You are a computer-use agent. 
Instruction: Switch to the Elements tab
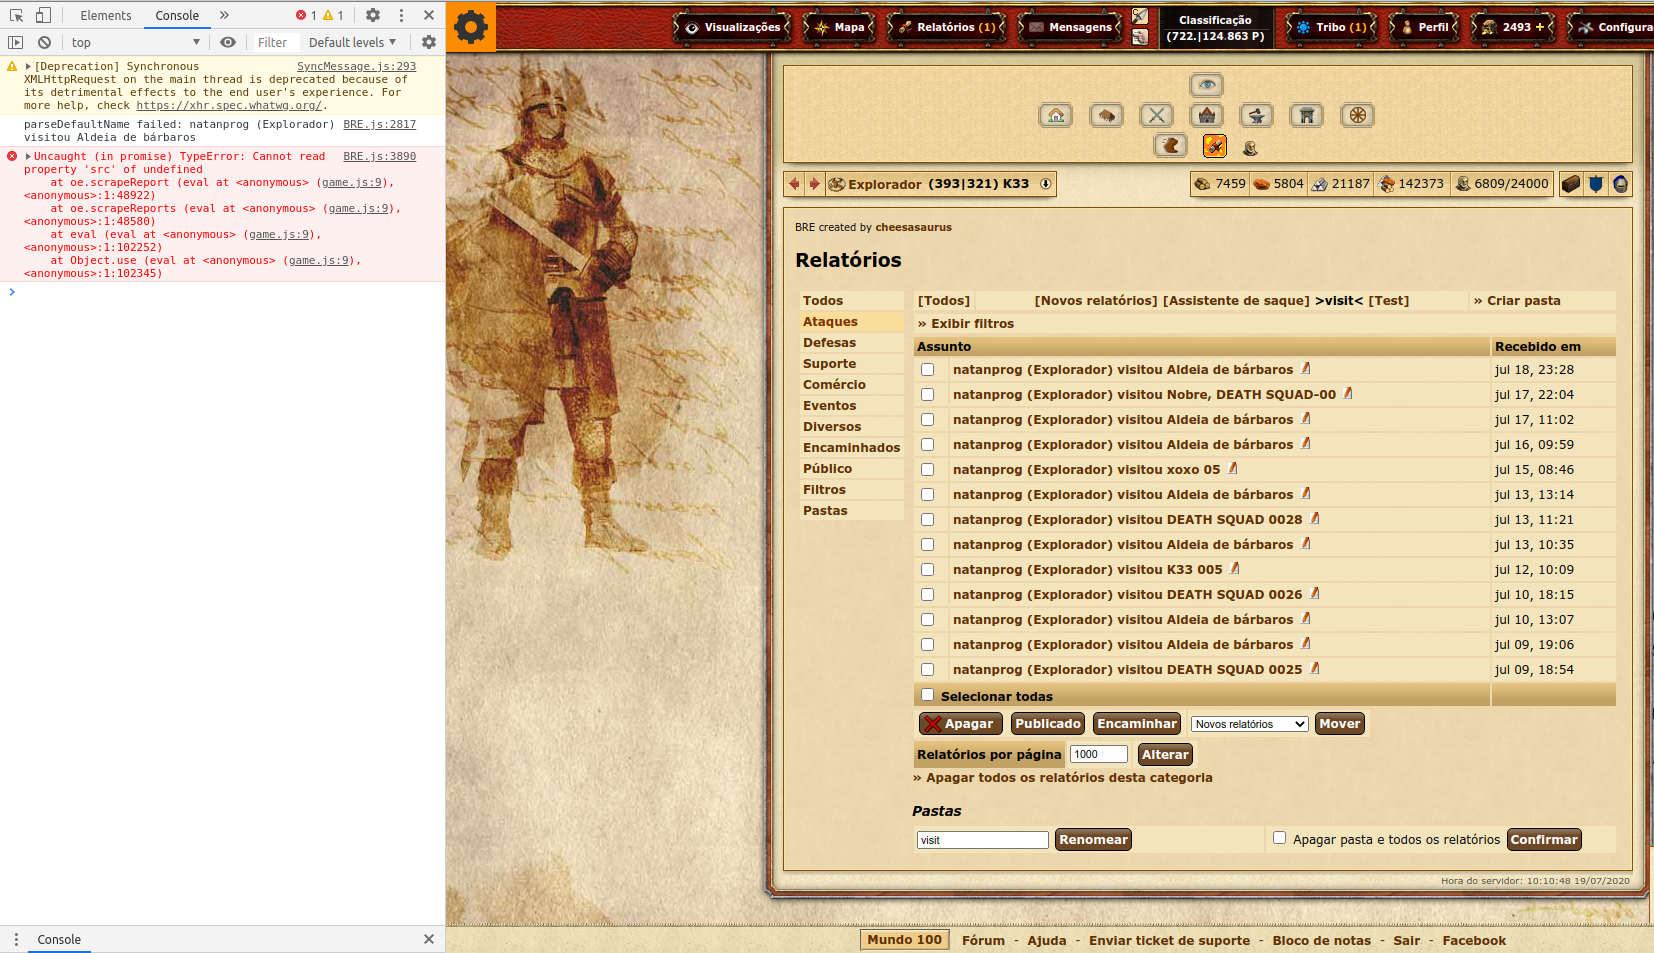(x=106, y=15)
